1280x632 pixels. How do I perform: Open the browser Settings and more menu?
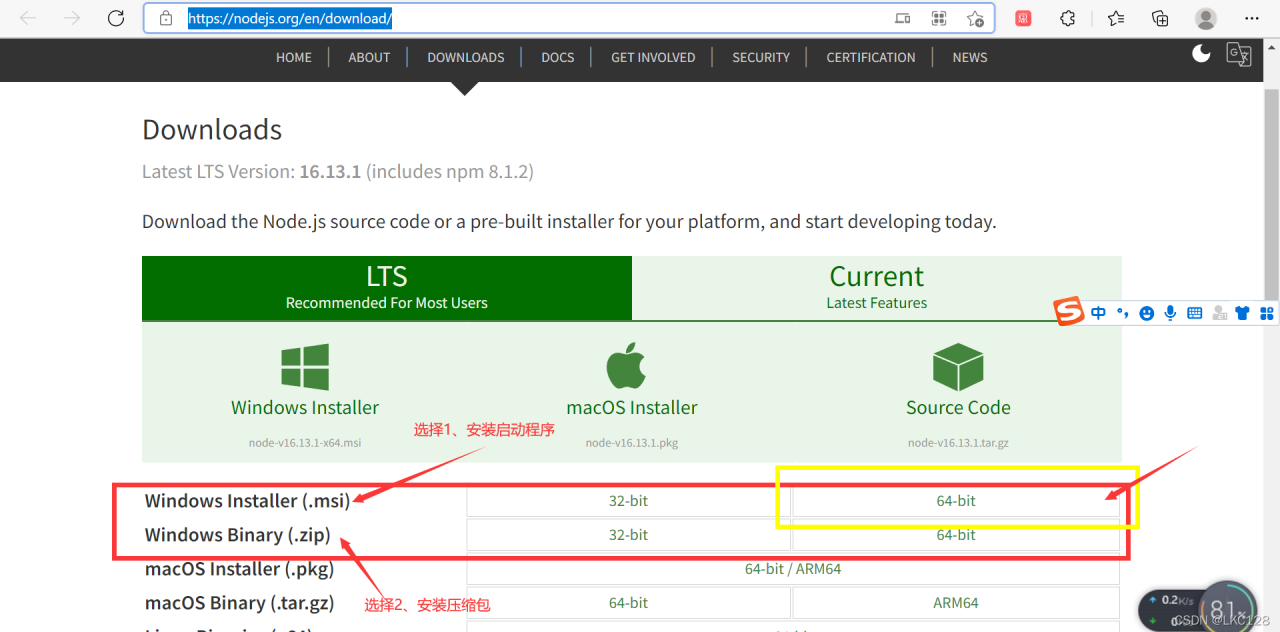point(1252,18)
